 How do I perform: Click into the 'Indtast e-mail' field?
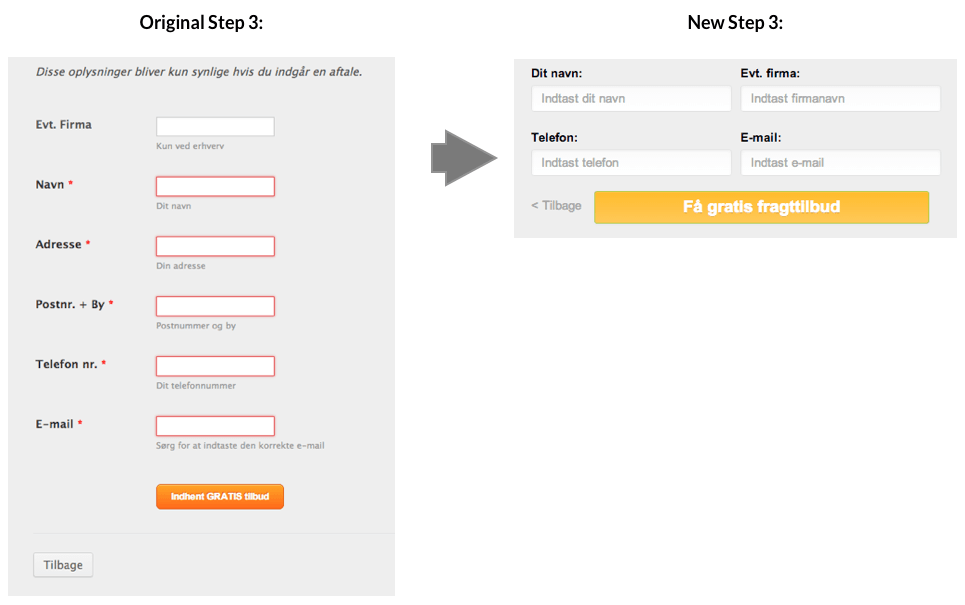pyautogui.click(x=840, y=163)
